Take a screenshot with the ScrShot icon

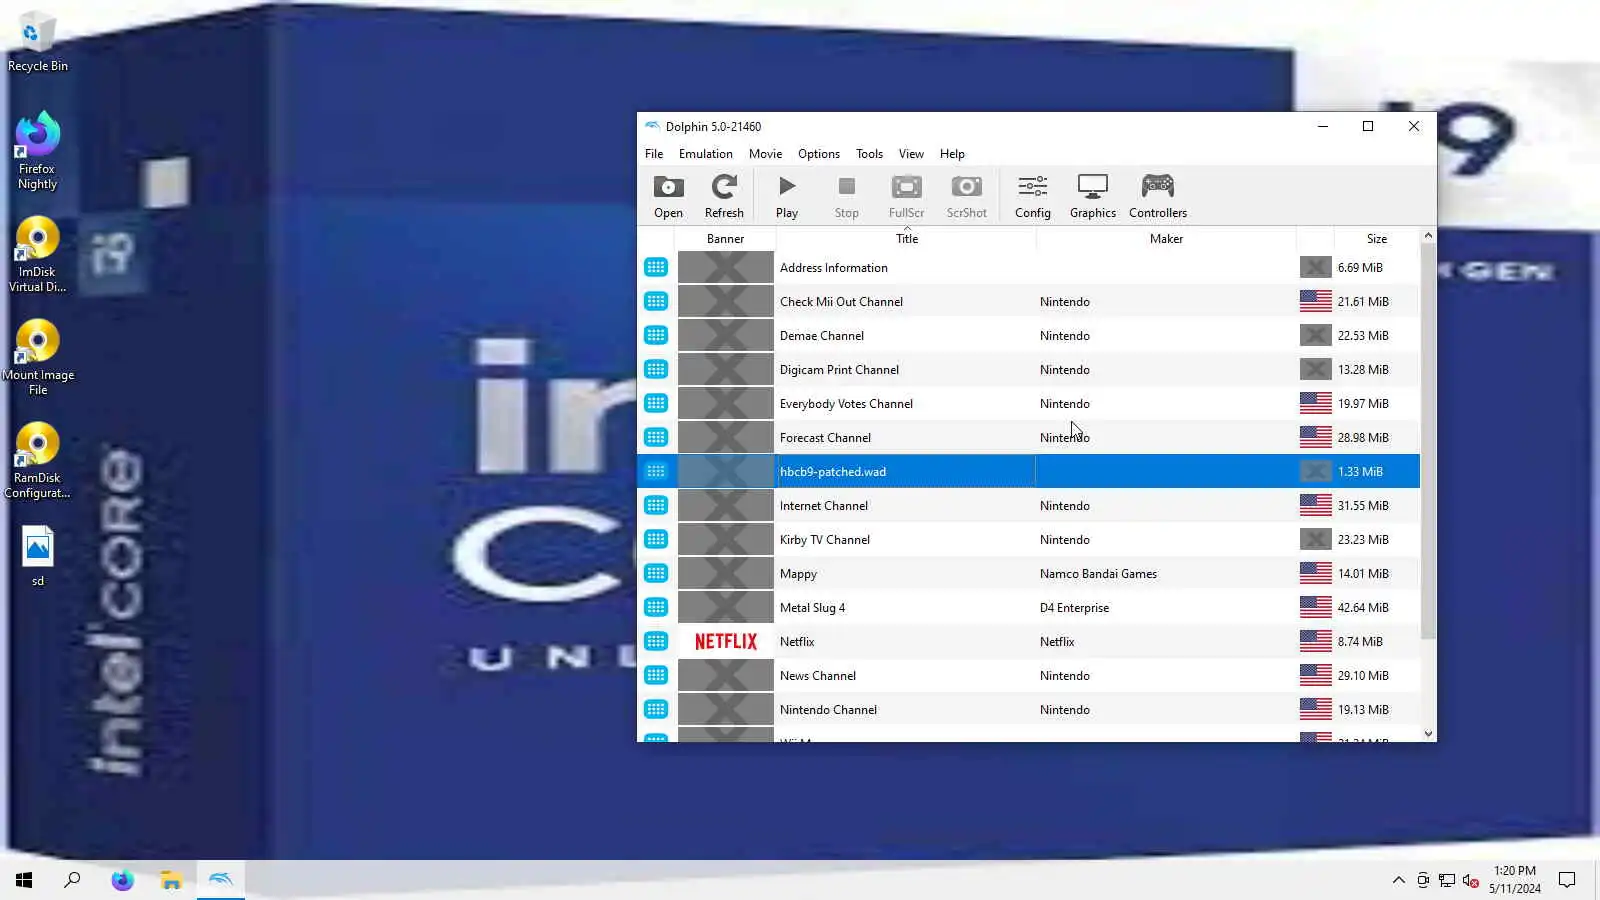966,196
